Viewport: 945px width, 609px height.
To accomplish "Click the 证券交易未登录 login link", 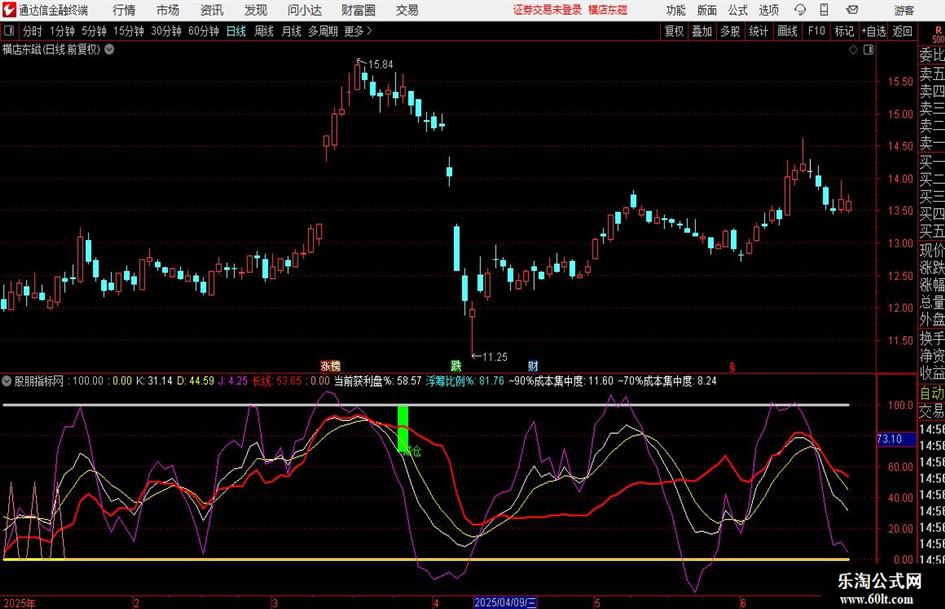I will 547,10.
